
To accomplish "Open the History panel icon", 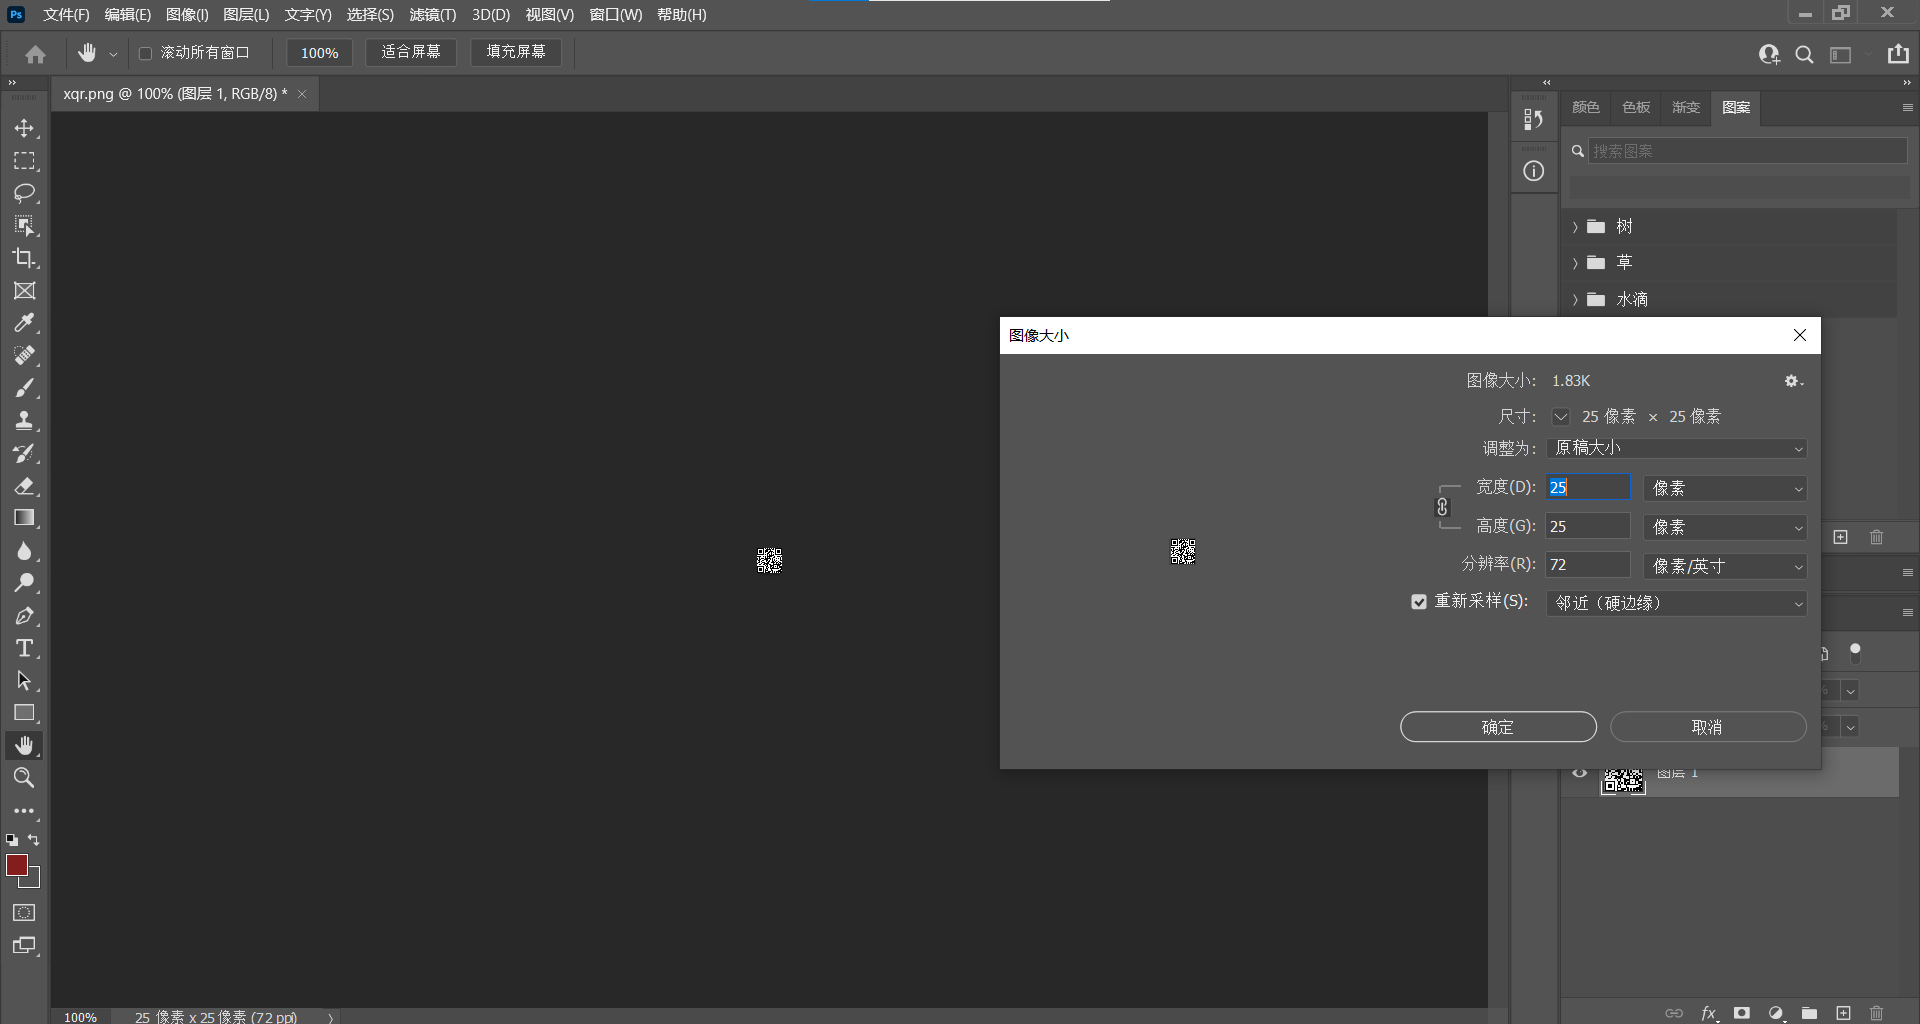I will 1533,120.
